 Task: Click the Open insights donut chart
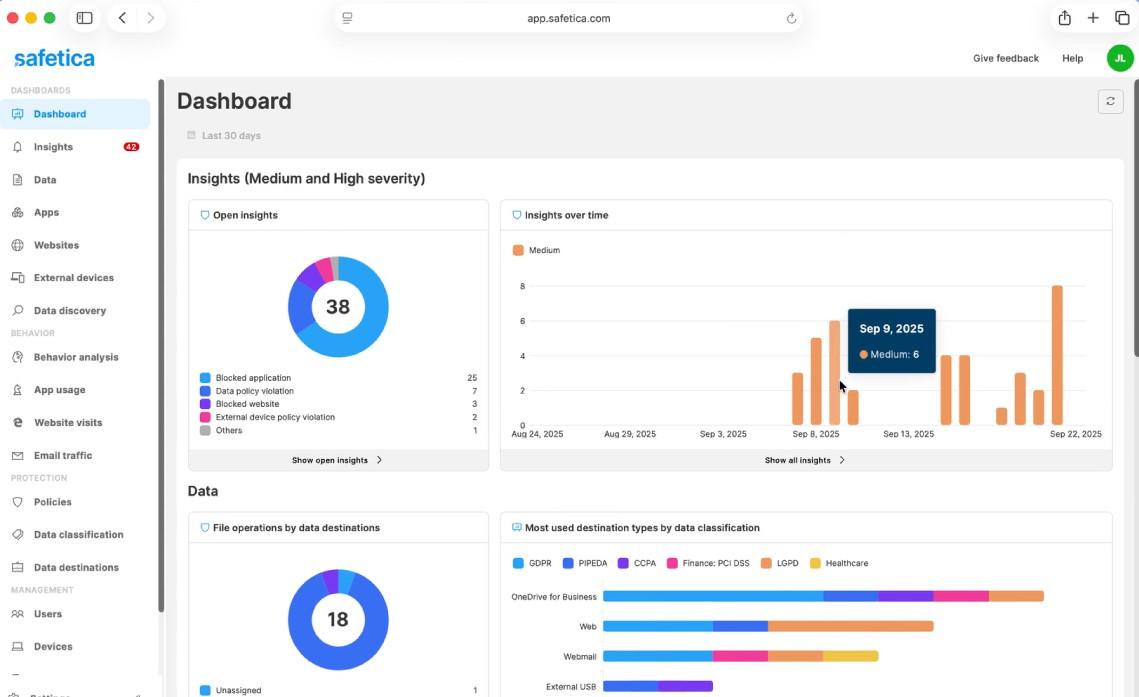[x=338, y=306]
